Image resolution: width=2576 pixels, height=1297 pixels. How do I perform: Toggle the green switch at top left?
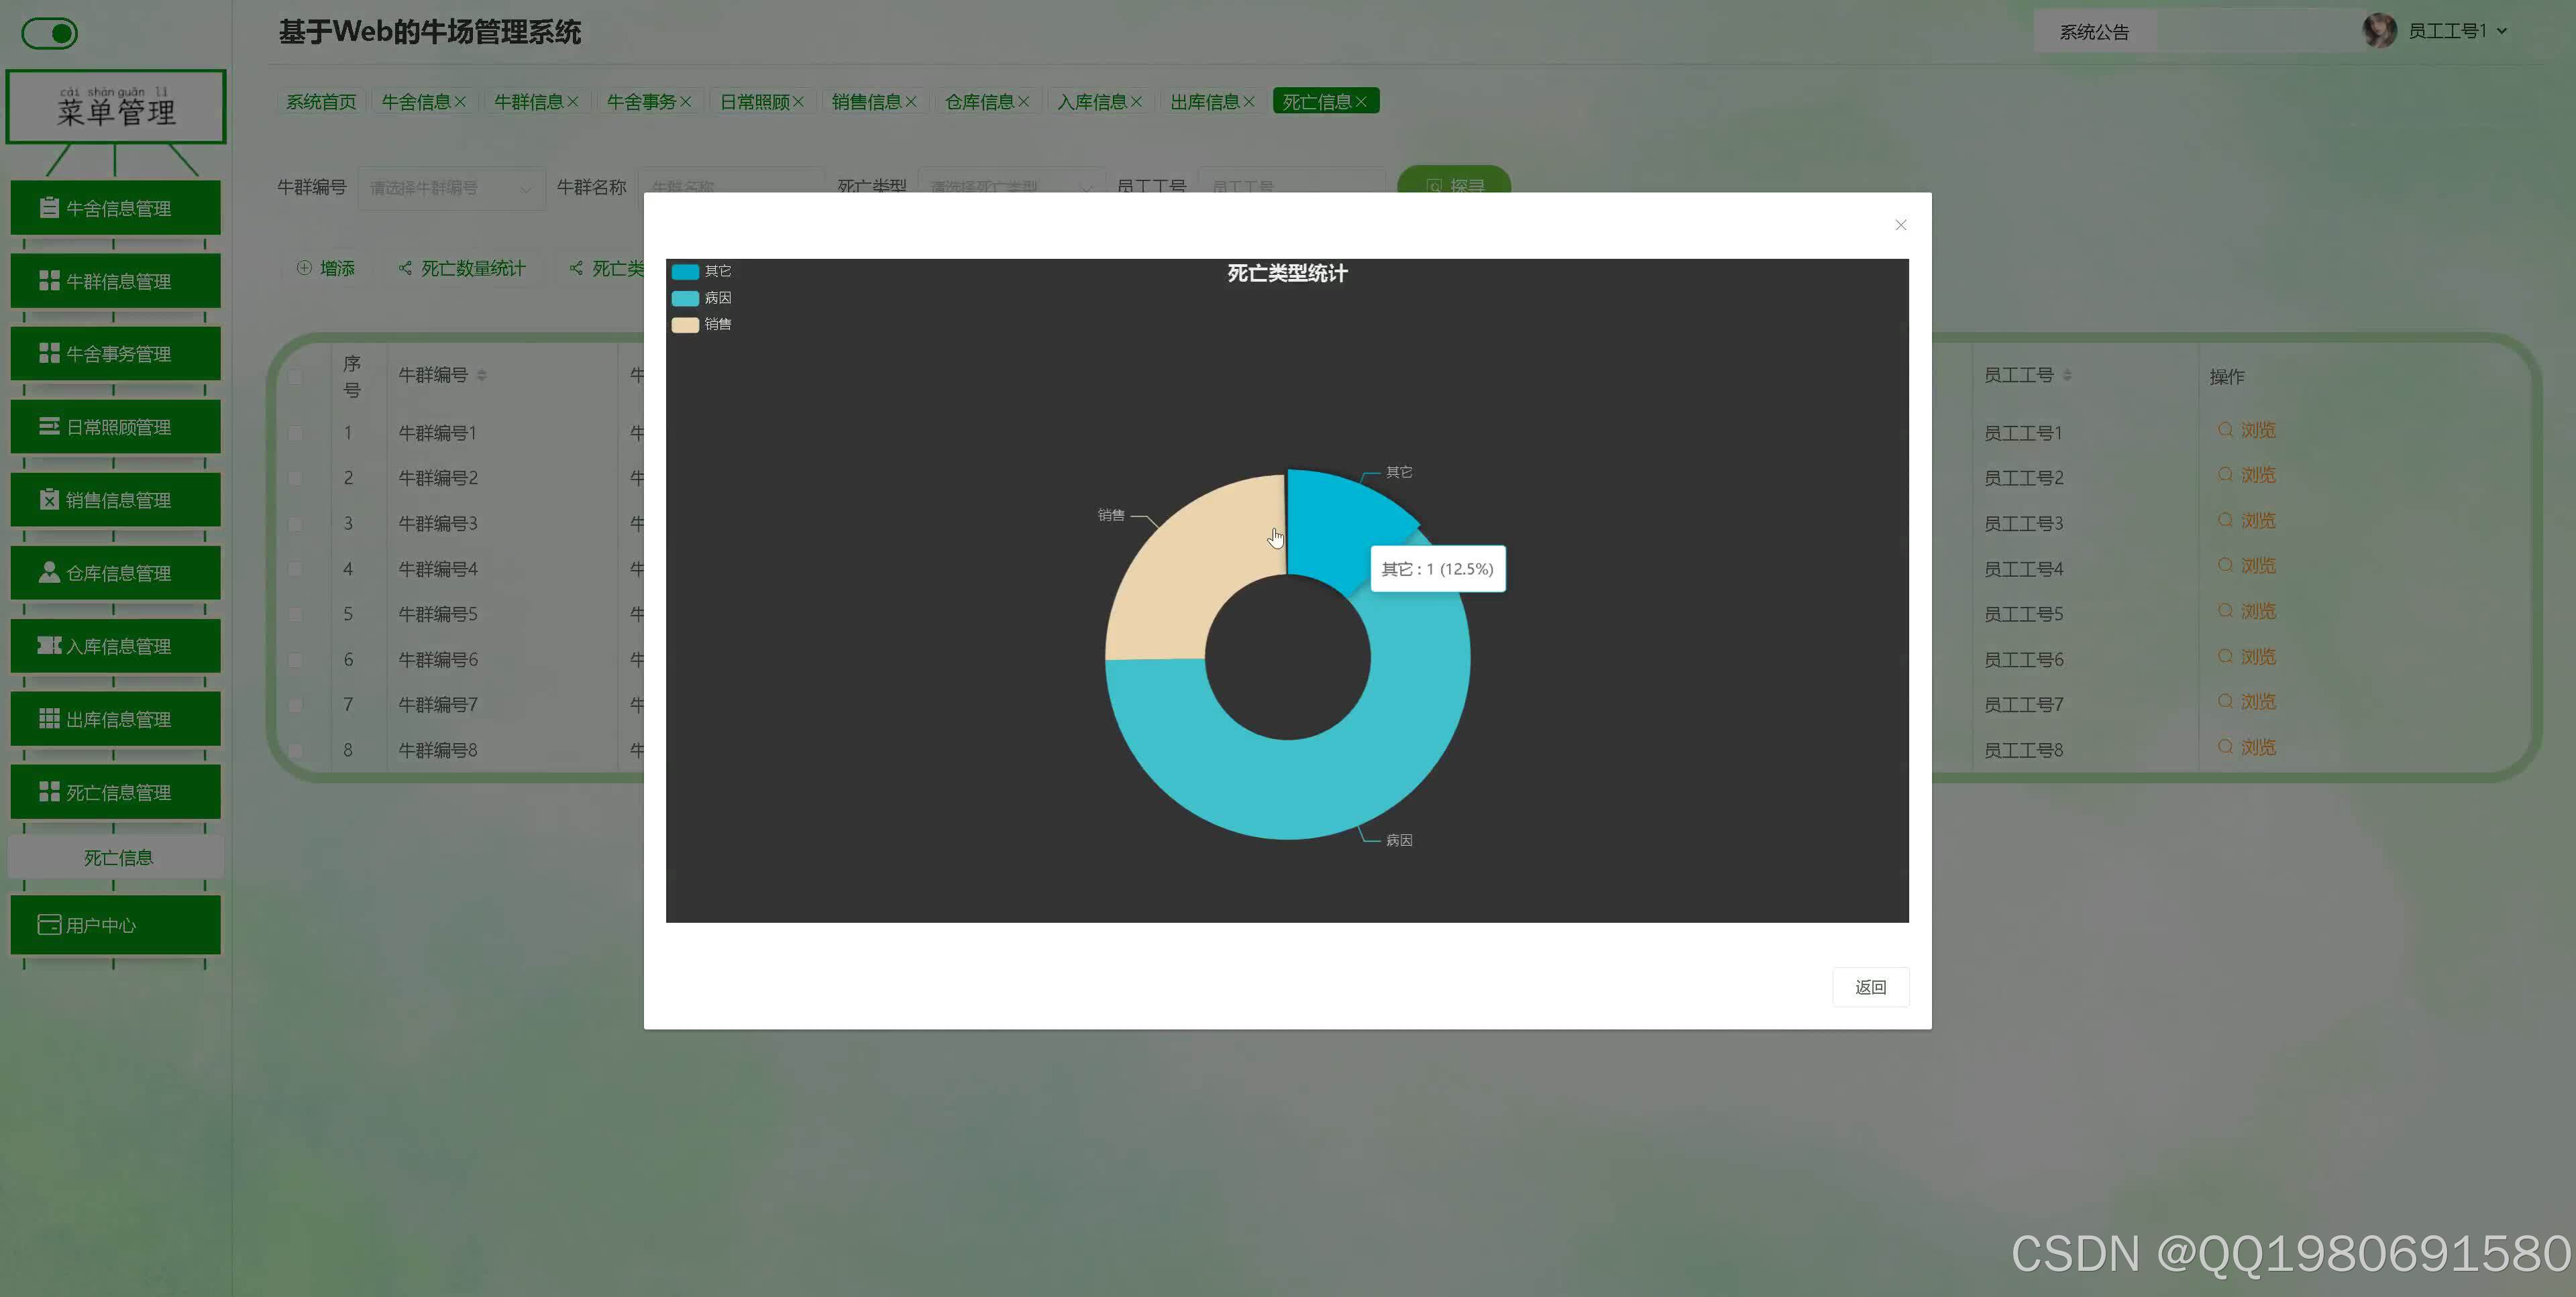[50, 34]
